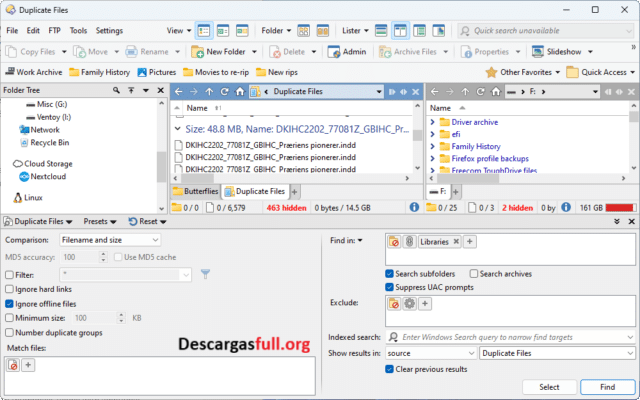Click Copy Files in the toolbar
The width and height of the screenshot is (640, 400).
[x=31, y=52]
